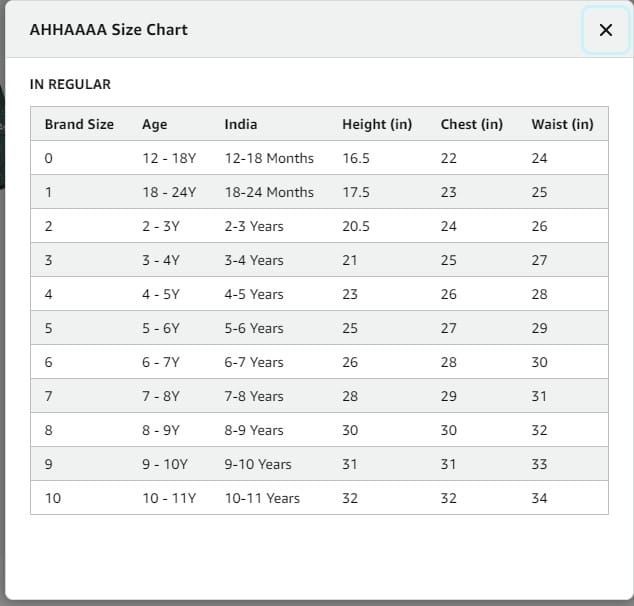Select the 6 - 7Y age cell
Viewport: 634px width, 606px height.
click(161, 362)
